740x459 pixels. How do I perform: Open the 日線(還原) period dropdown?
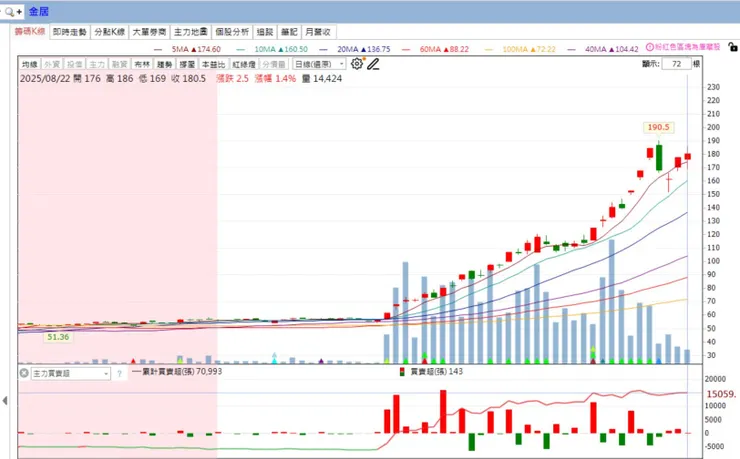point(320,64)
